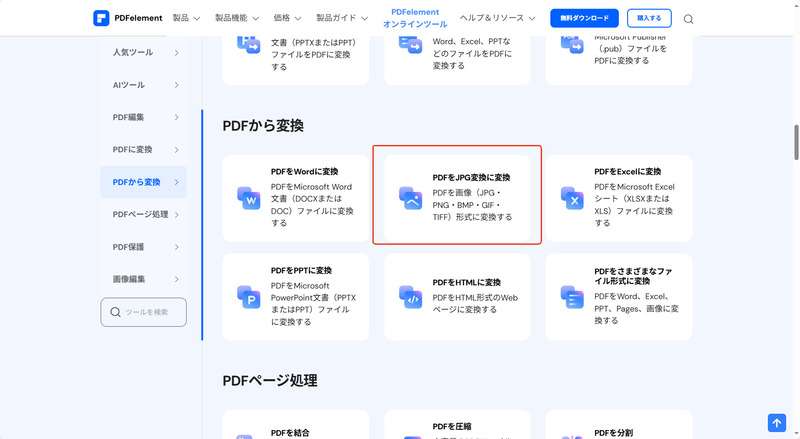
Task: Click the PDFelement logo icon
Action: point(101,18)
